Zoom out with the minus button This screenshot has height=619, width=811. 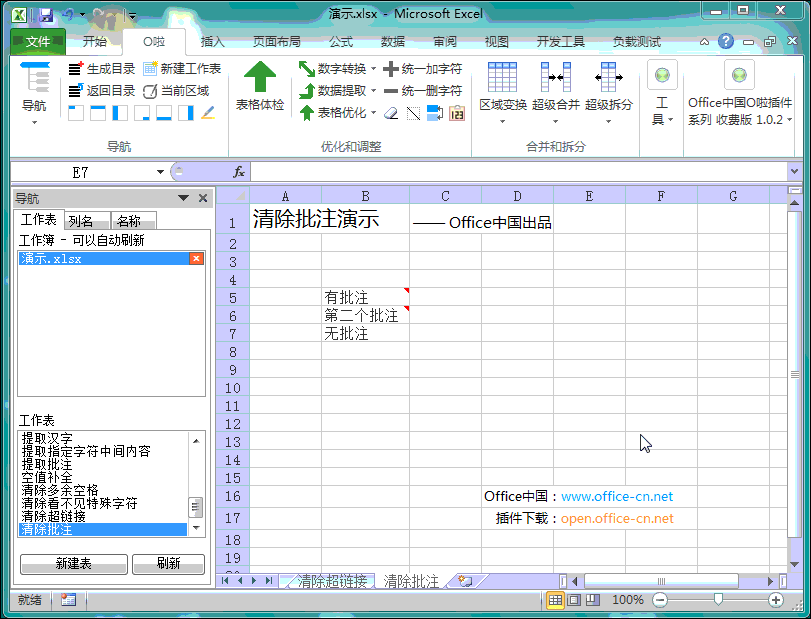click(x=660, y=600)
